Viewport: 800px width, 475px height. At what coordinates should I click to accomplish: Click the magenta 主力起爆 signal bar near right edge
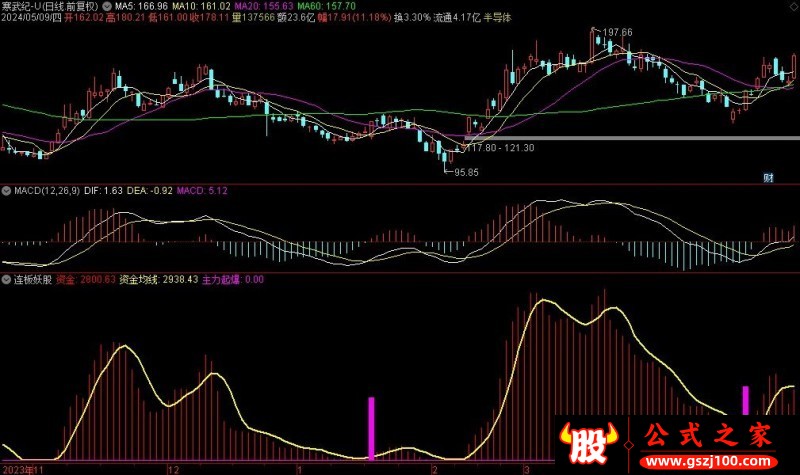[745, 401]
